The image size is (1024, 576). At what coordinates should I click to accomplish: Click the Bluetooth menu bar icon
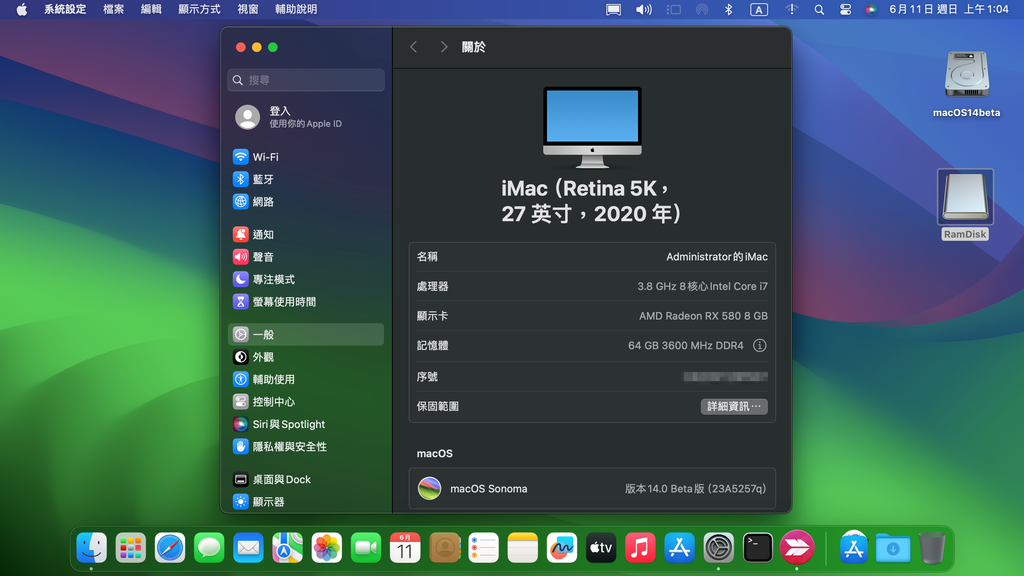coord(729,9)
